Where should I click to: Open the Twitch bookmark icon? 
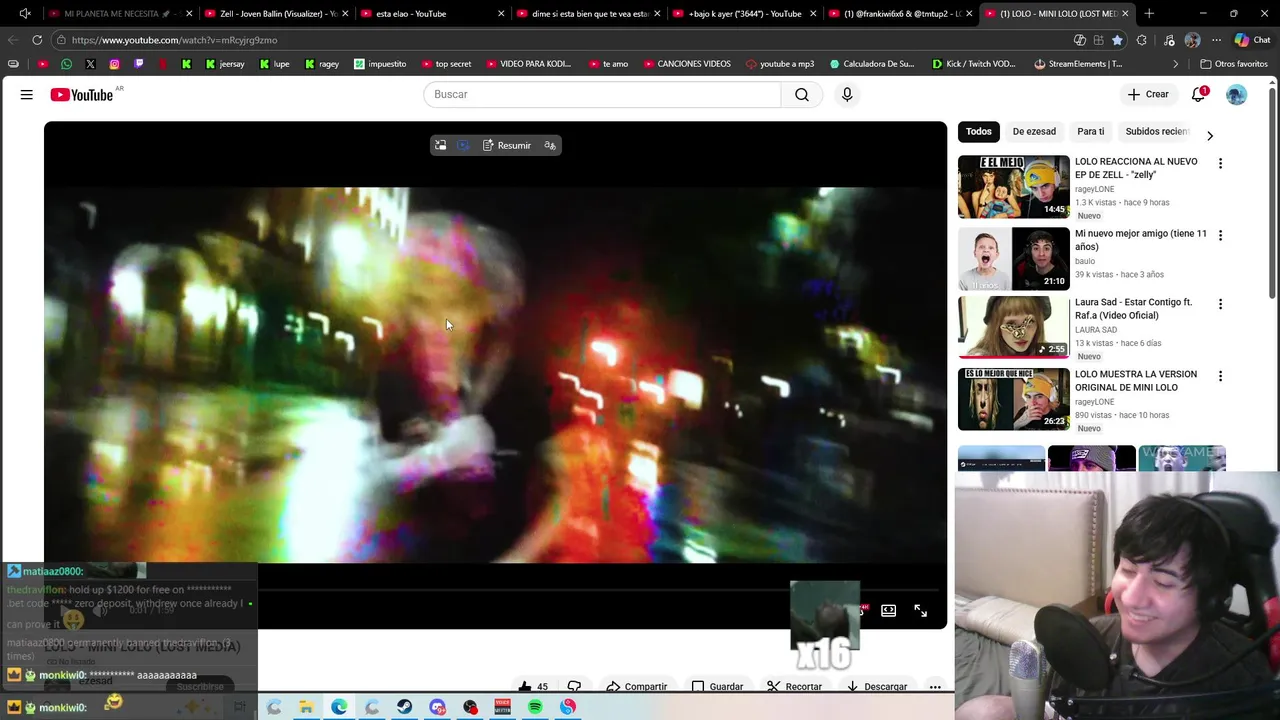click(138, 64)
